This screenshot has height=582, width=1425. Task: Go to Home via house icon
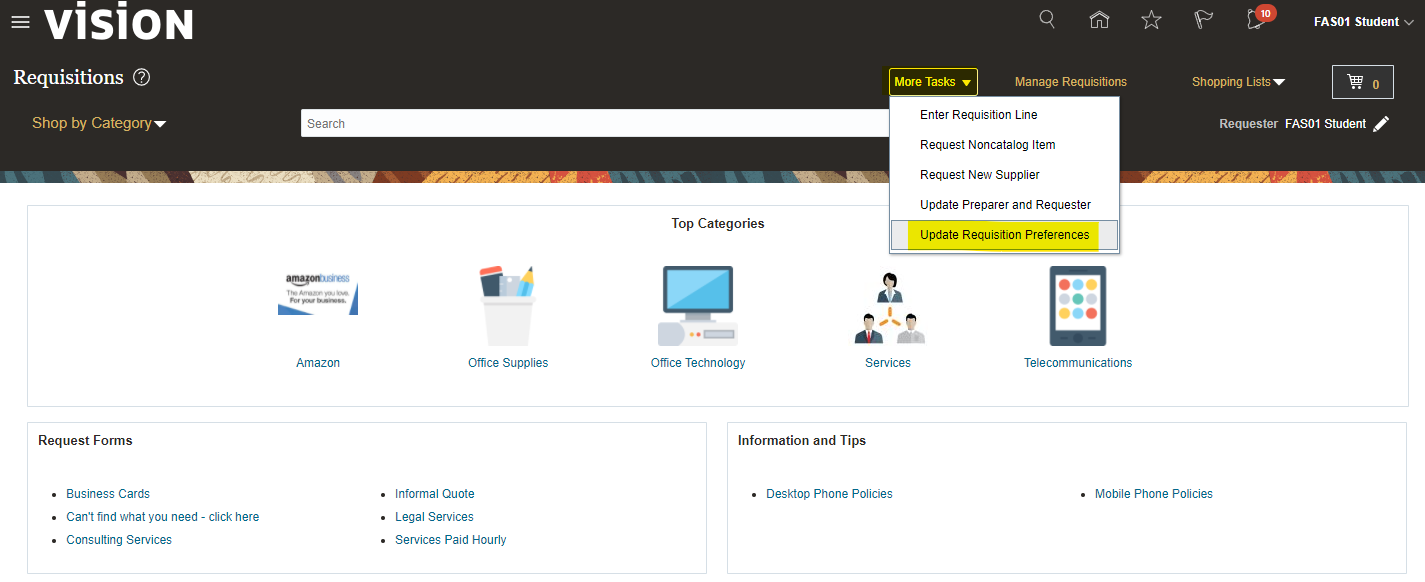pos(1099,20)
